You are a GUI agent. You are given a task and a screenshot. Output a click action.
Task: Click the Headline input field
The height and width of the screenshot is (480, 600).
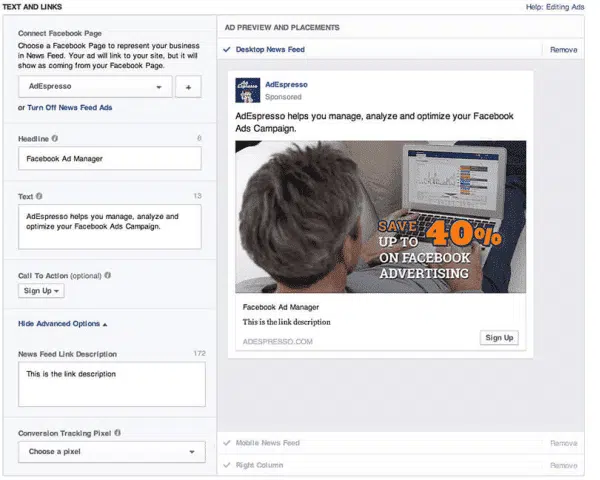[x=110, y=158]
